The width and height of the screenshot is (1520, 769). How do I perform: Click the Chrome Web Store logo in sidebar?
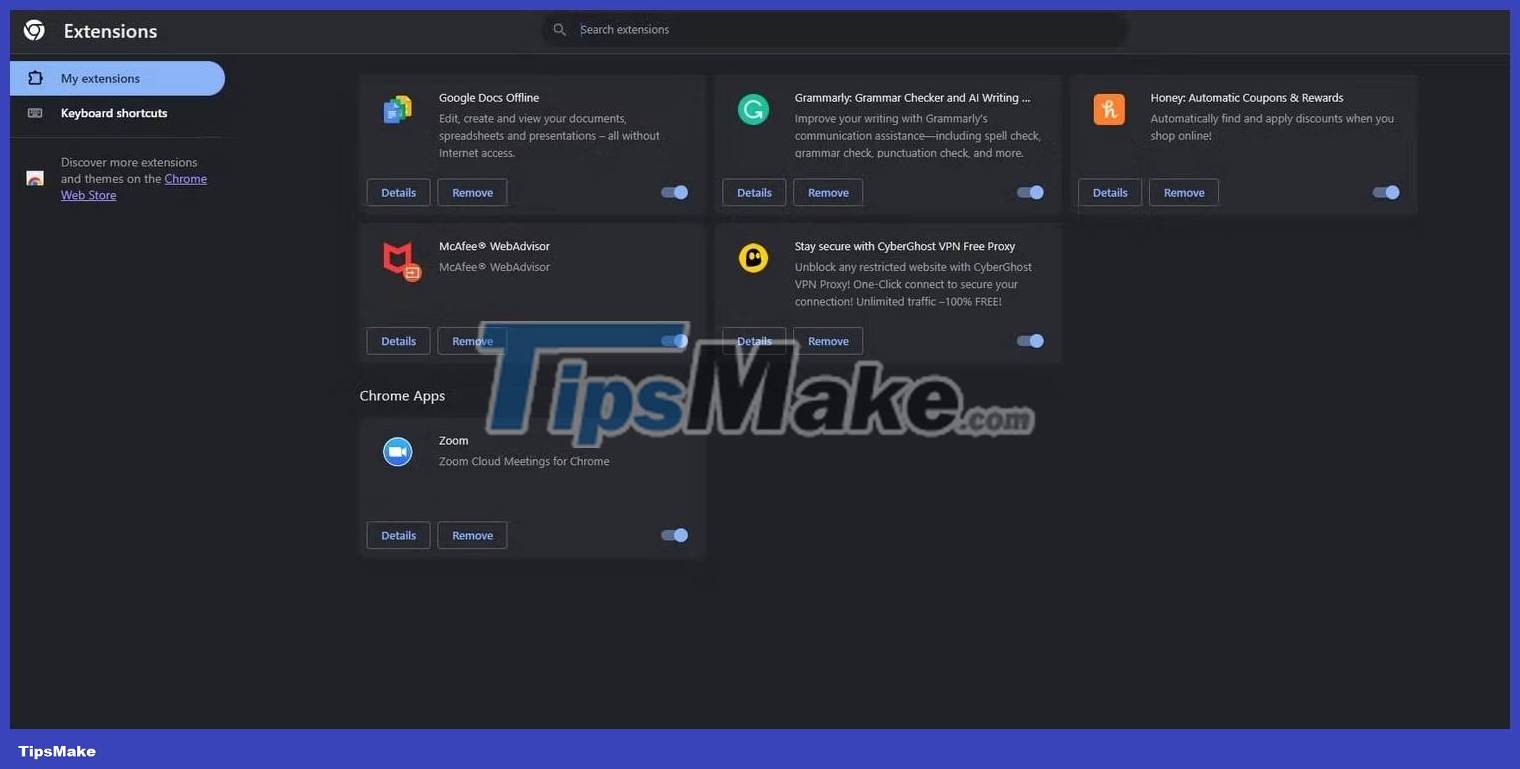[34, 177]
